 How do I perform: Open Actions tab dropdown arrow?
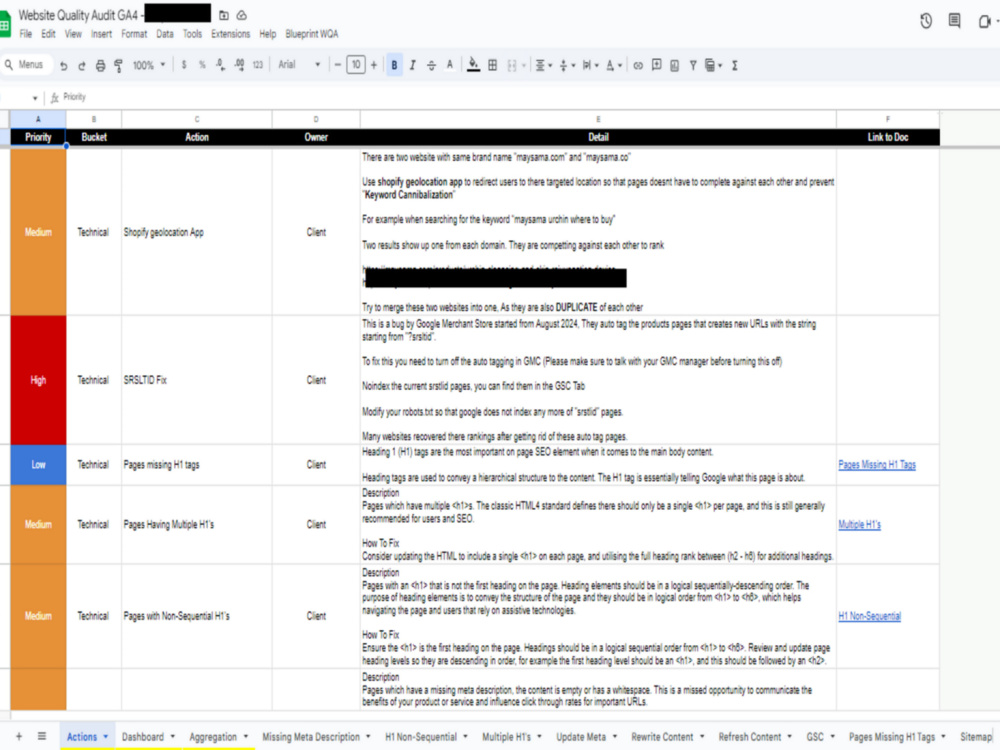click(x=105, y=737)
